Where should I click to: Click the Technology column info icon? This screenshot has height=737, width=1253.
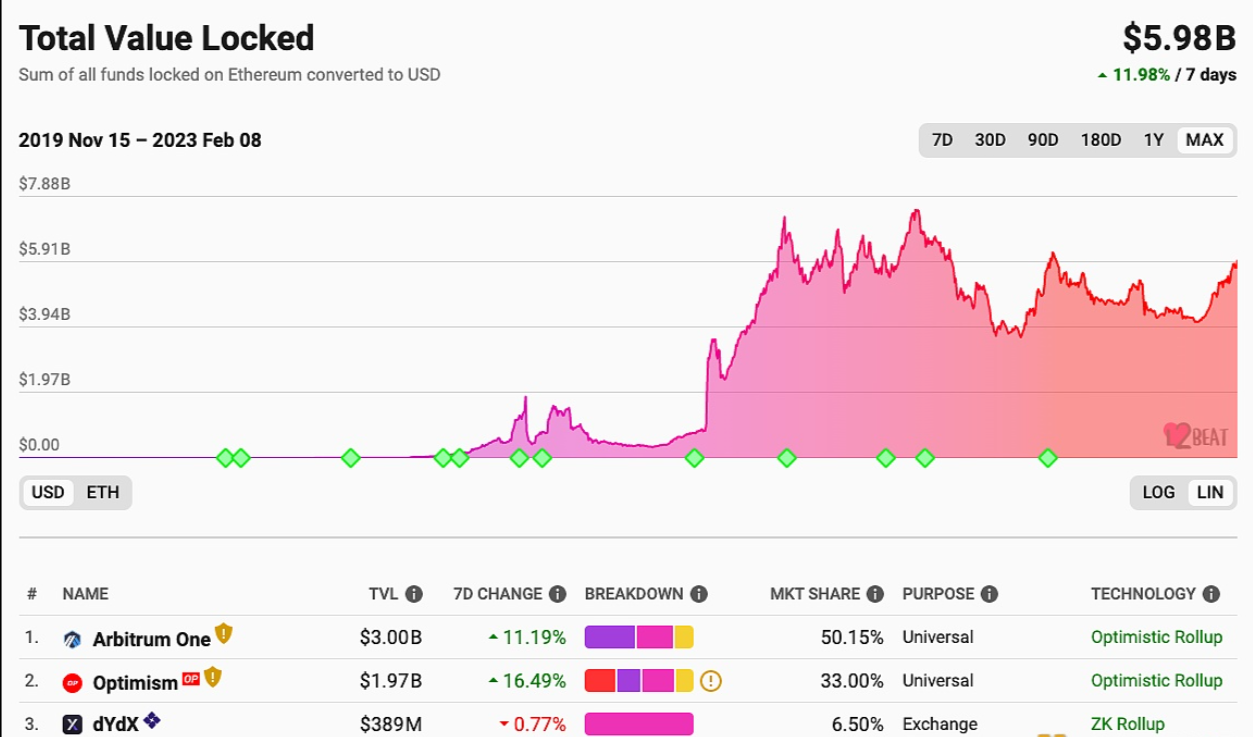coord(1212,593)
